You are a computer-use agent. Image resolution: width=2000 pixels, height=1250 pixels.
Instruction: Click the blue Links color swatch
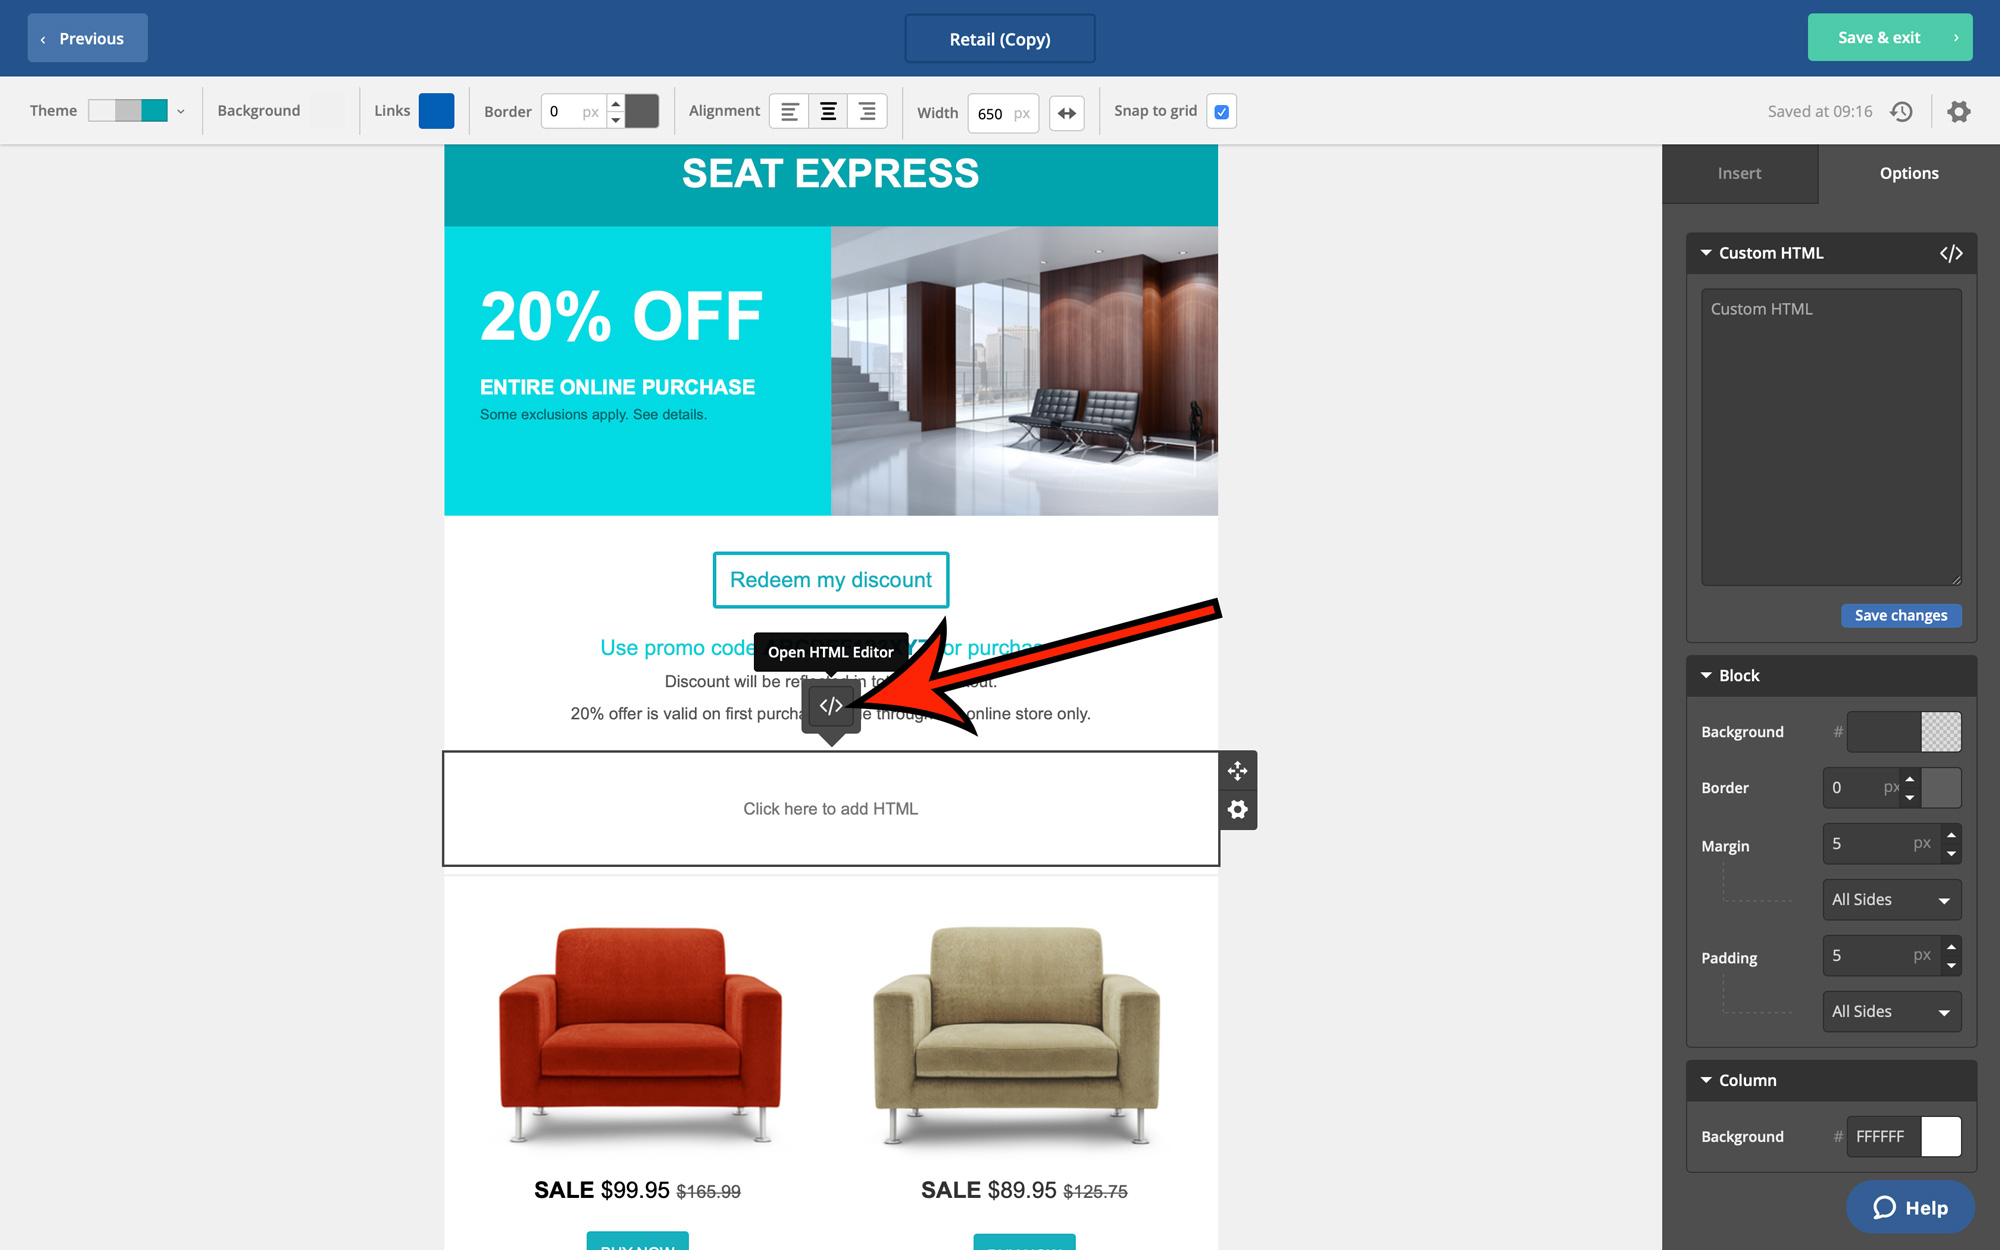click(436, 111)
